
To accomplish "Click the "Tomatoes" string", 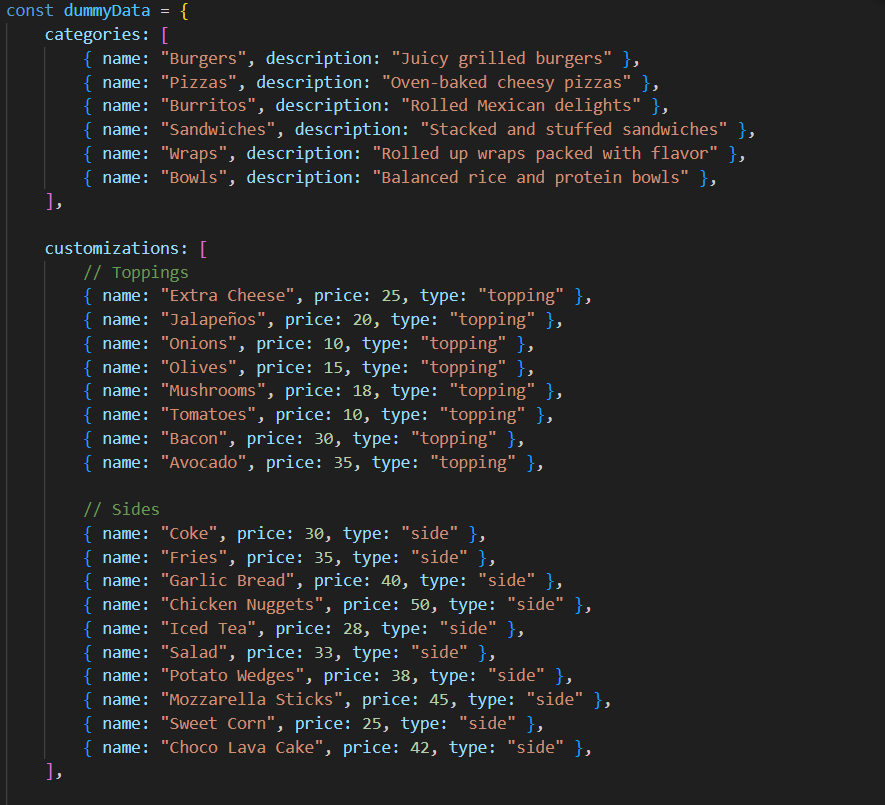I will point(208,415).
